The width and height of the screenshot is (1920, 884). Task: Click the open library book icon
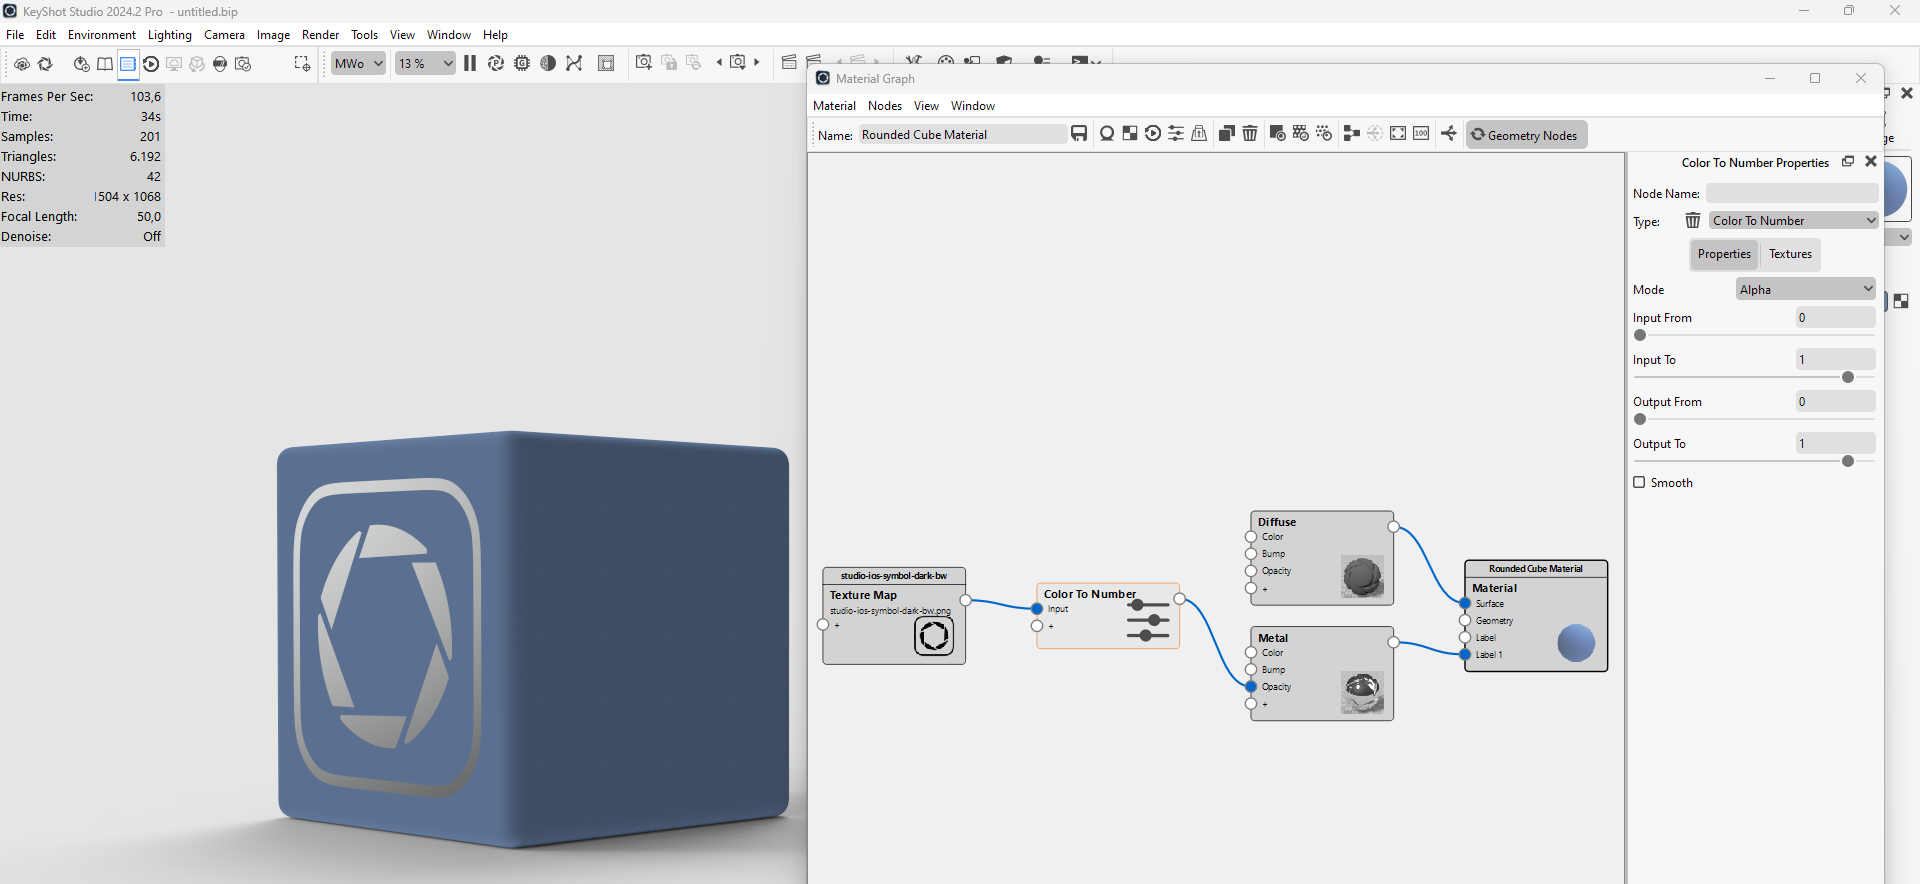[x=105, y=64]
